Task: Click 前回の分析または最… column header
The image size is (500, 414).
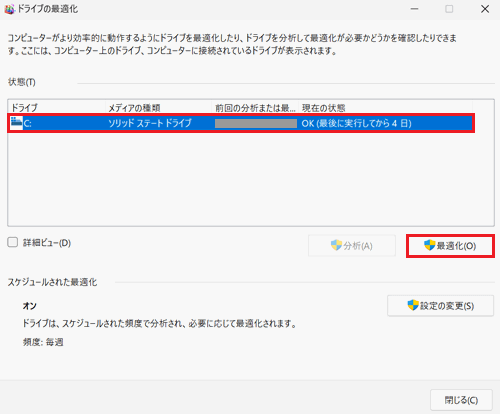Action: [x=255, y=108]
